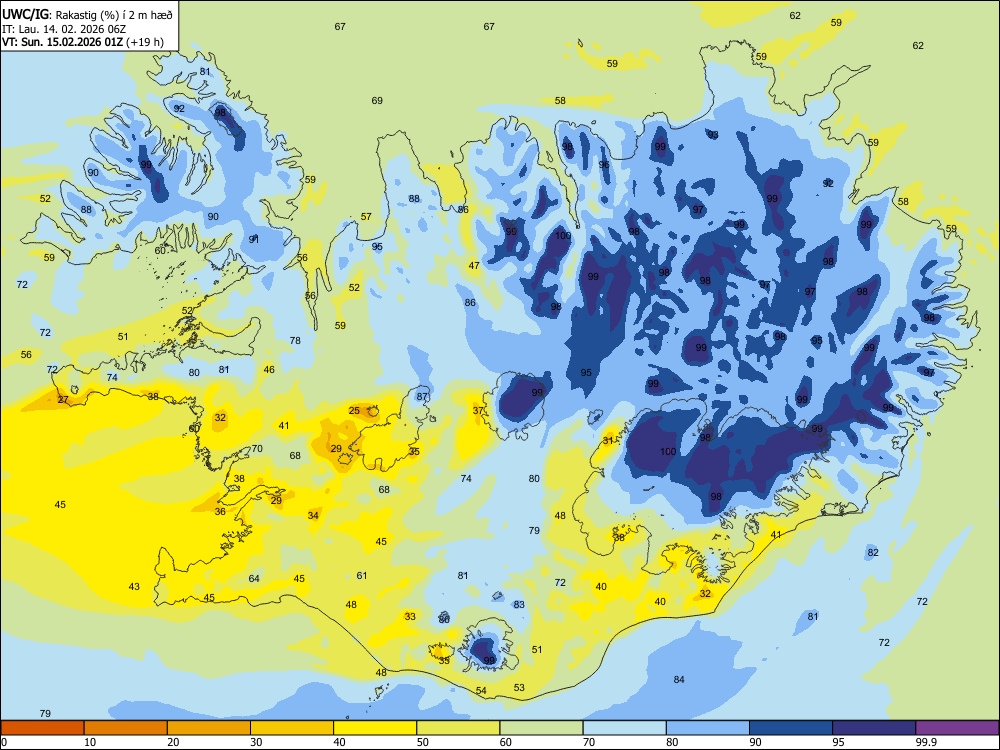This screenshot has height=750, width=1000.
Task: Click the 'VT: Sun. 15.02.2026 01Z (+19 h)' line
Action: point(82,42)
